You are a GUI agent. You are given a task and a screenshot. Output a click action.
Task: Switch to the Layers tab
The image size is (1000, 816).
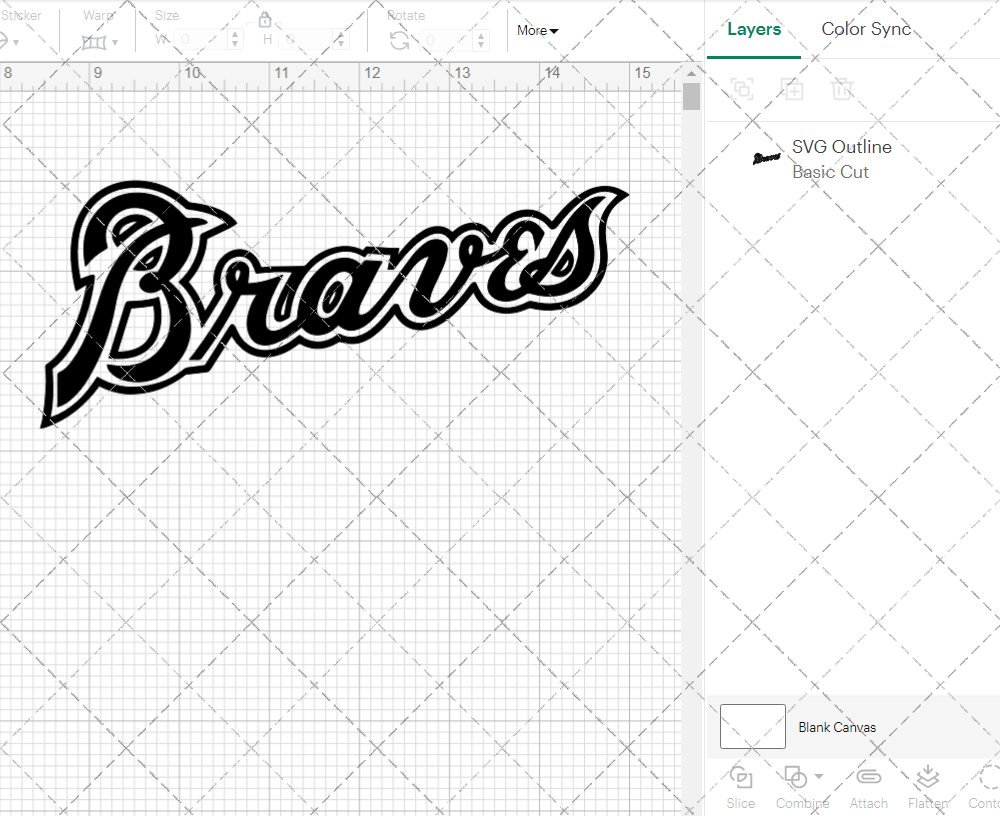point(754,29)
